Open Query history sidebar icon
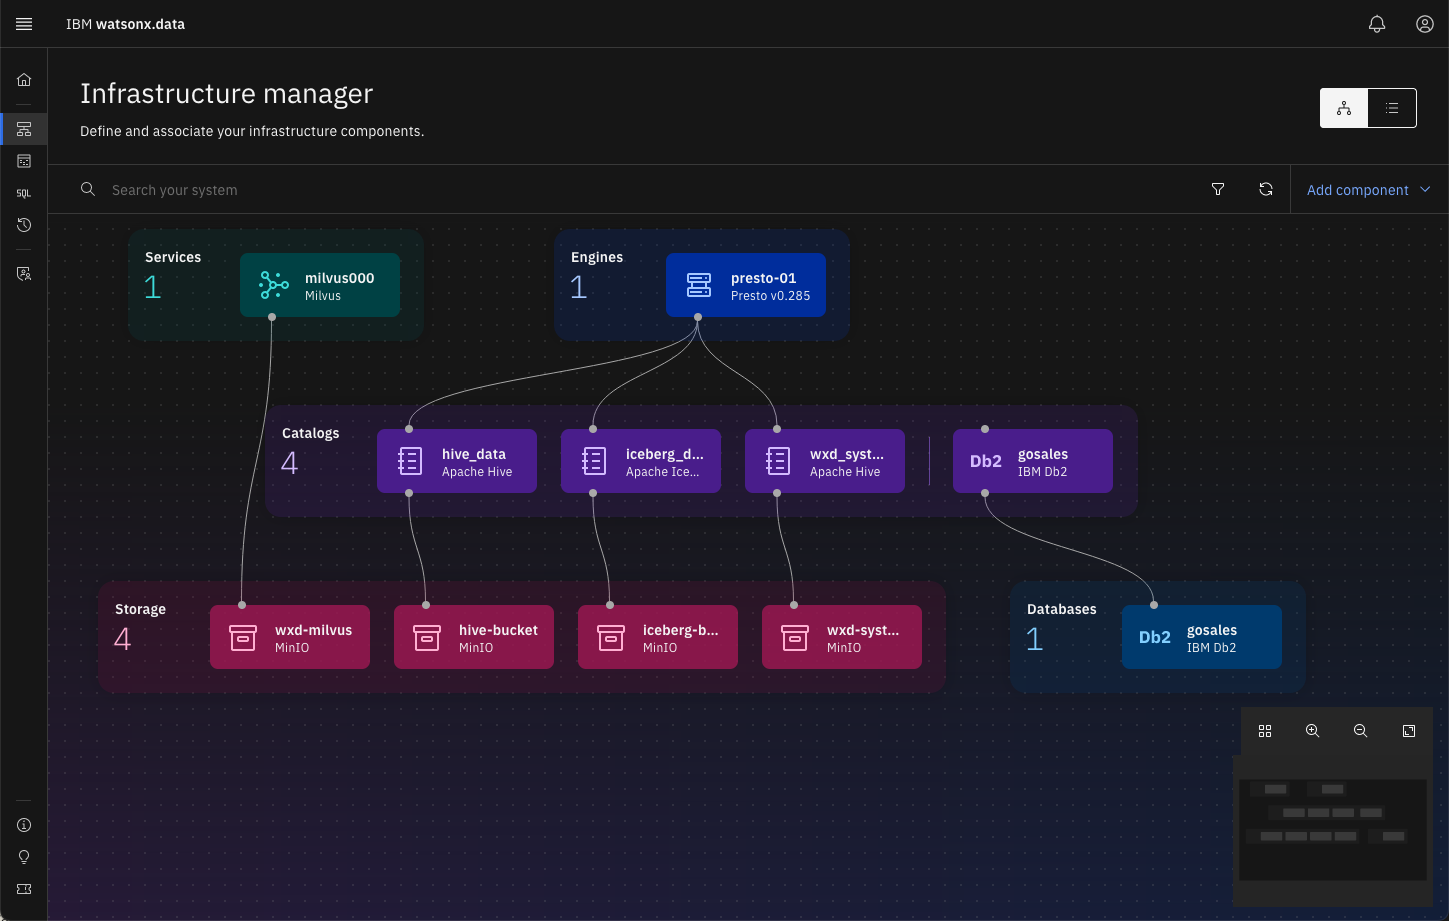Image resolution: width=1449 pixels, height=921 pixels. (x=24, y=225)
